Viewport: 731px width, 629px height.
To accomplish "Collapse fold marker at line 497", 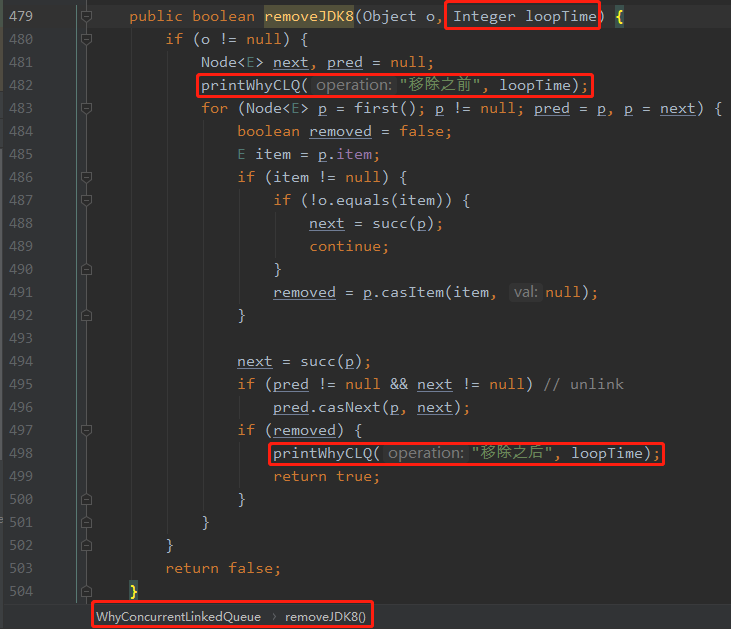I will click(86, 430).
